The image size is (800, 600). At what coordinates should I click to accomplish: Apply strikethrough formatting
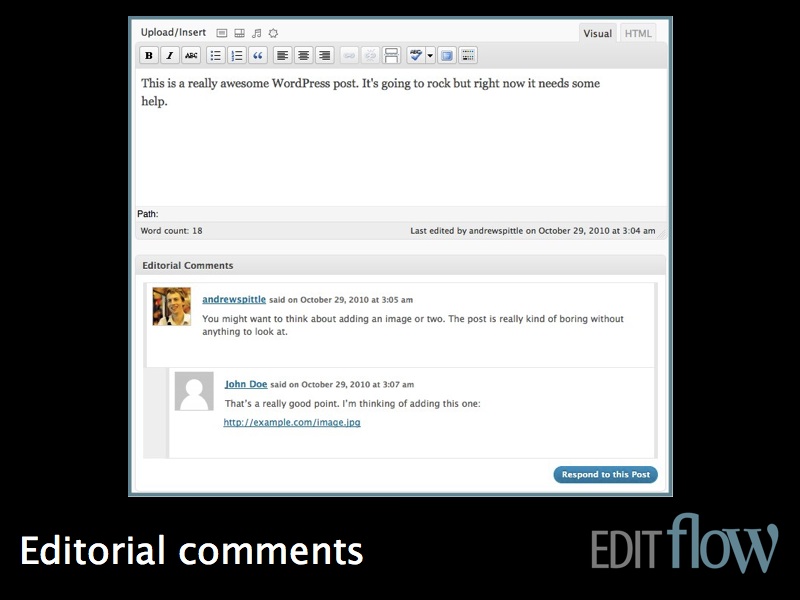point(191,55)
